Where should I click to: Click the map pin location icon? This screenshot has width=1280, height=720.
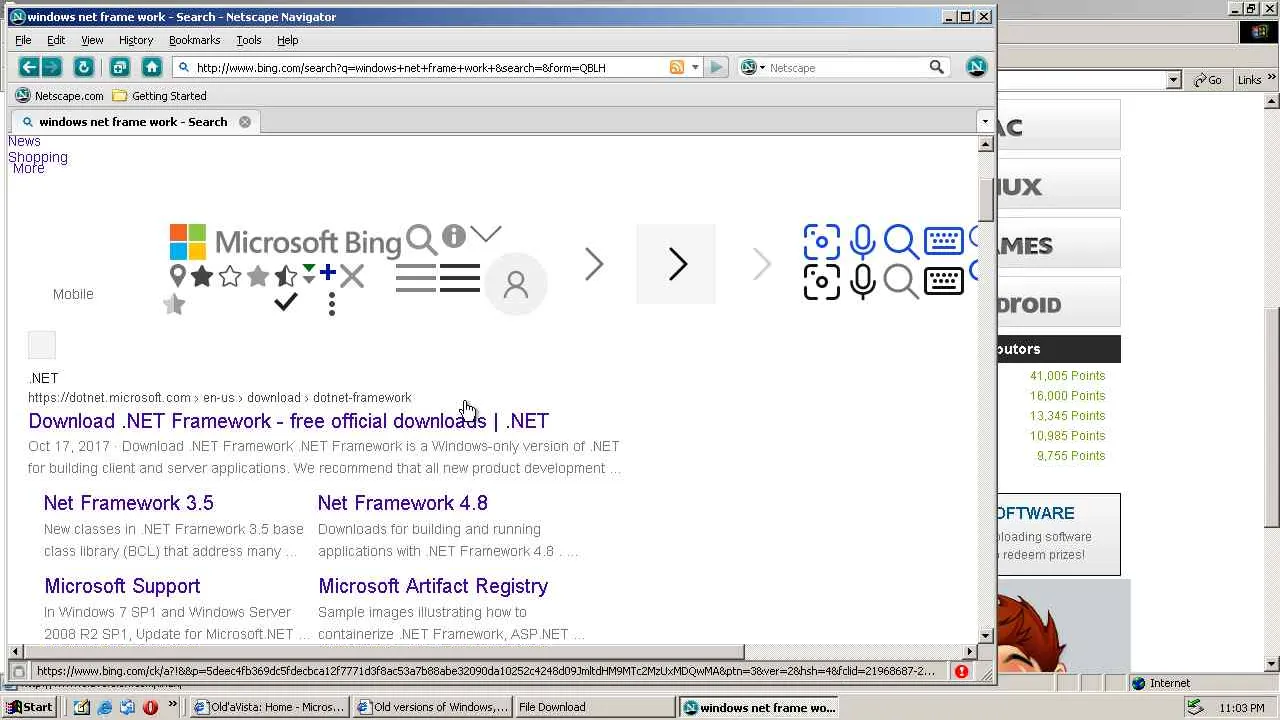178,276
